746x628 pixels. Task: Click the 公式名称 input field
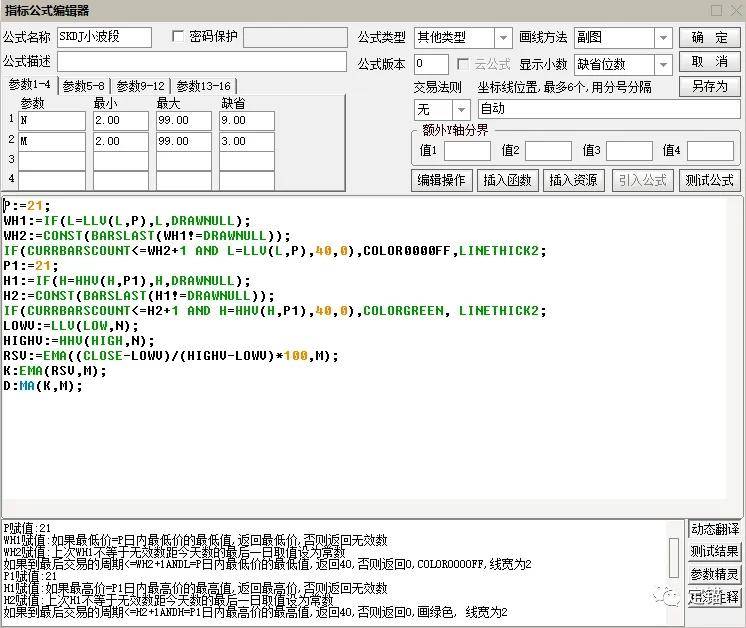pos(105,37)
